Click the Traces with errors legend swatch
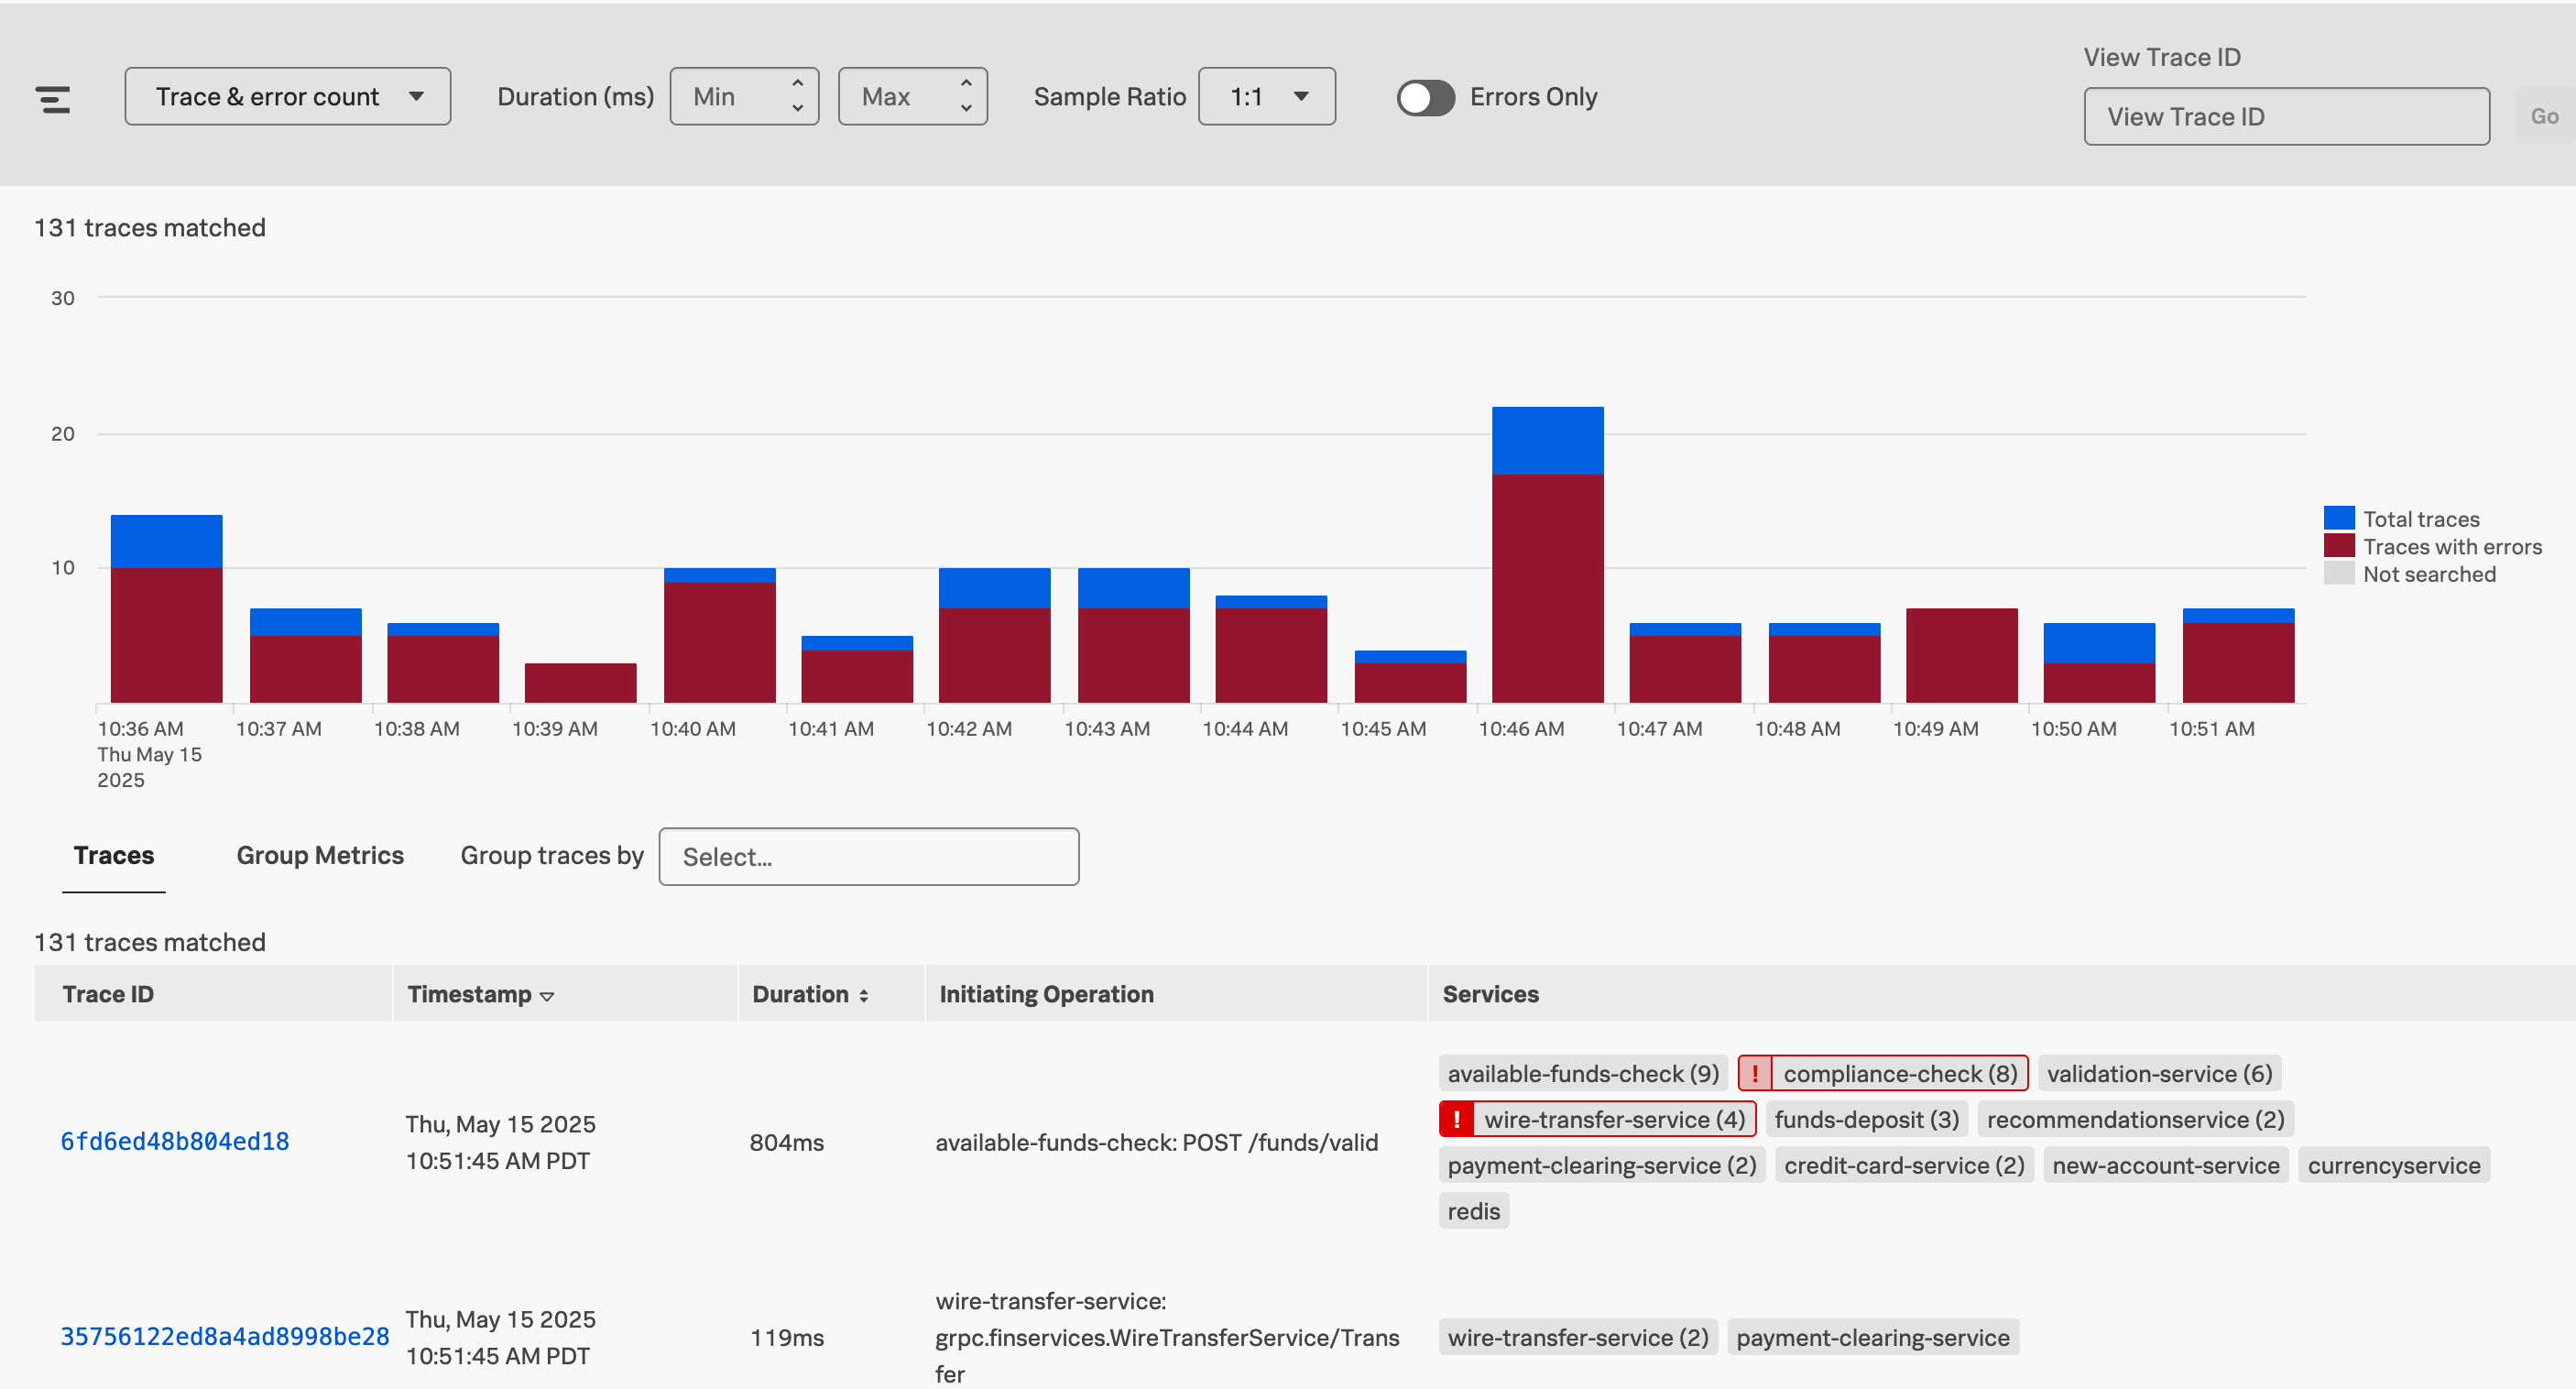This screenshot has height=1389, width=2576. (x=2339, y=545)
